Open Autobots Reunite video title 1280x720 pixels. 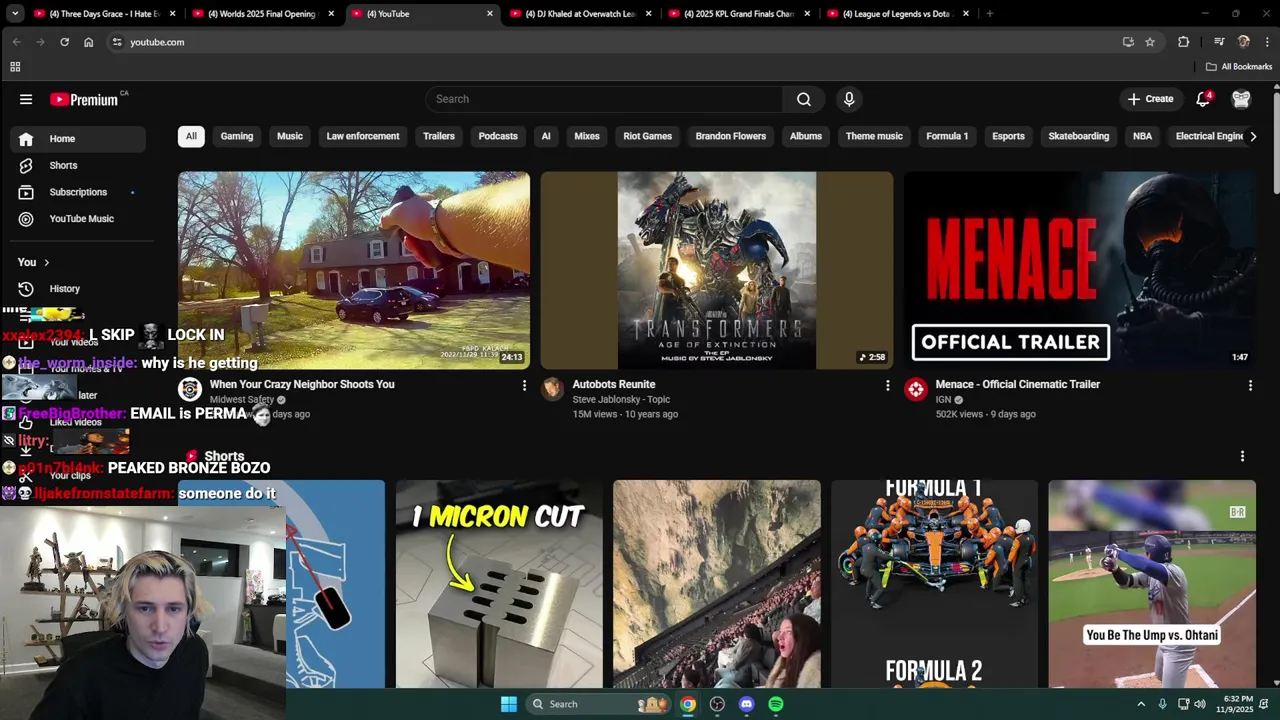[614, 384]
